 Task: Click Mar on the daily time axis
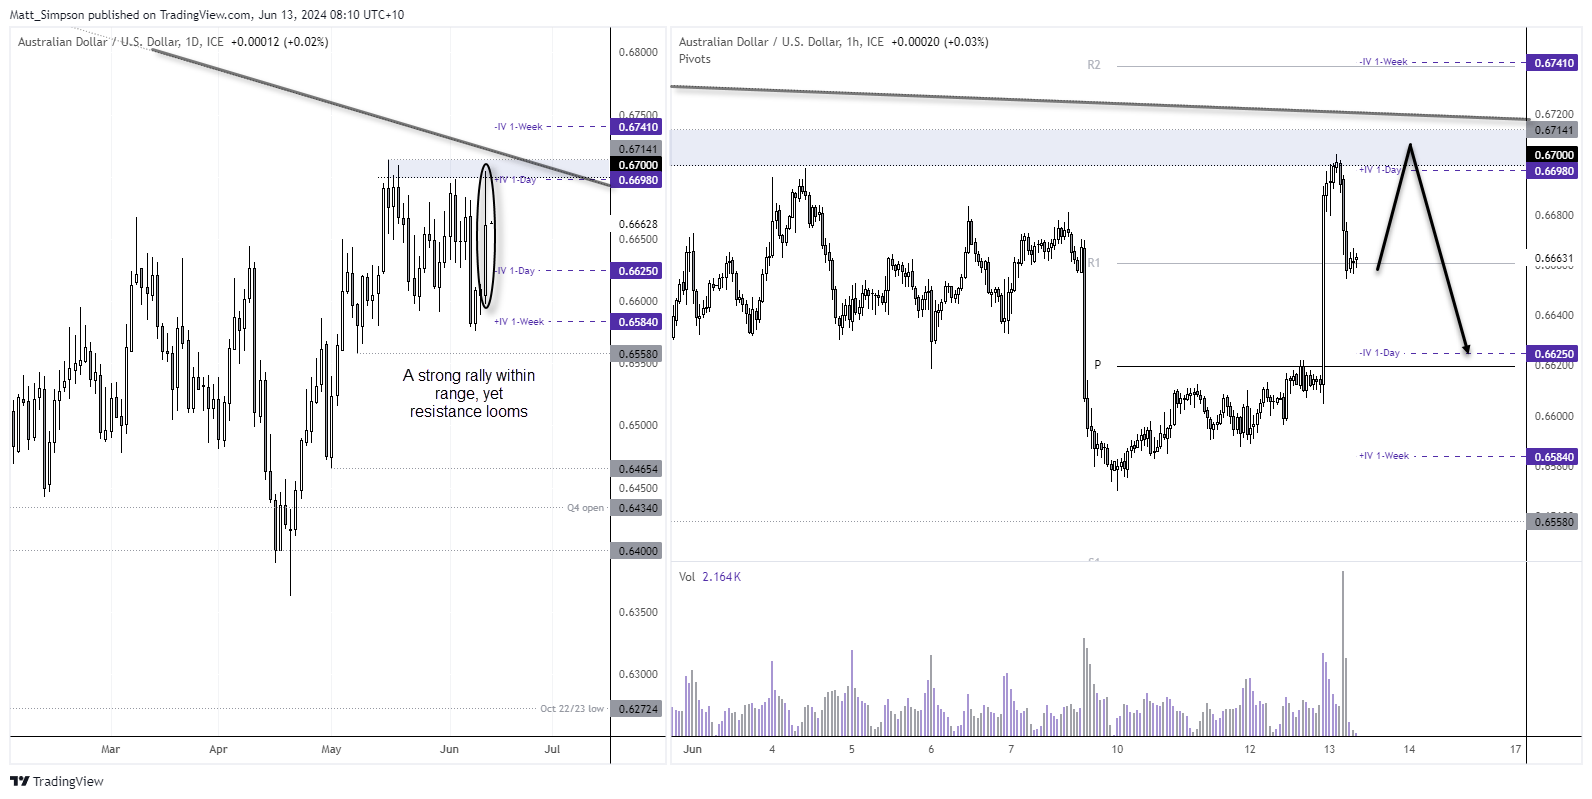coord(110,749)
